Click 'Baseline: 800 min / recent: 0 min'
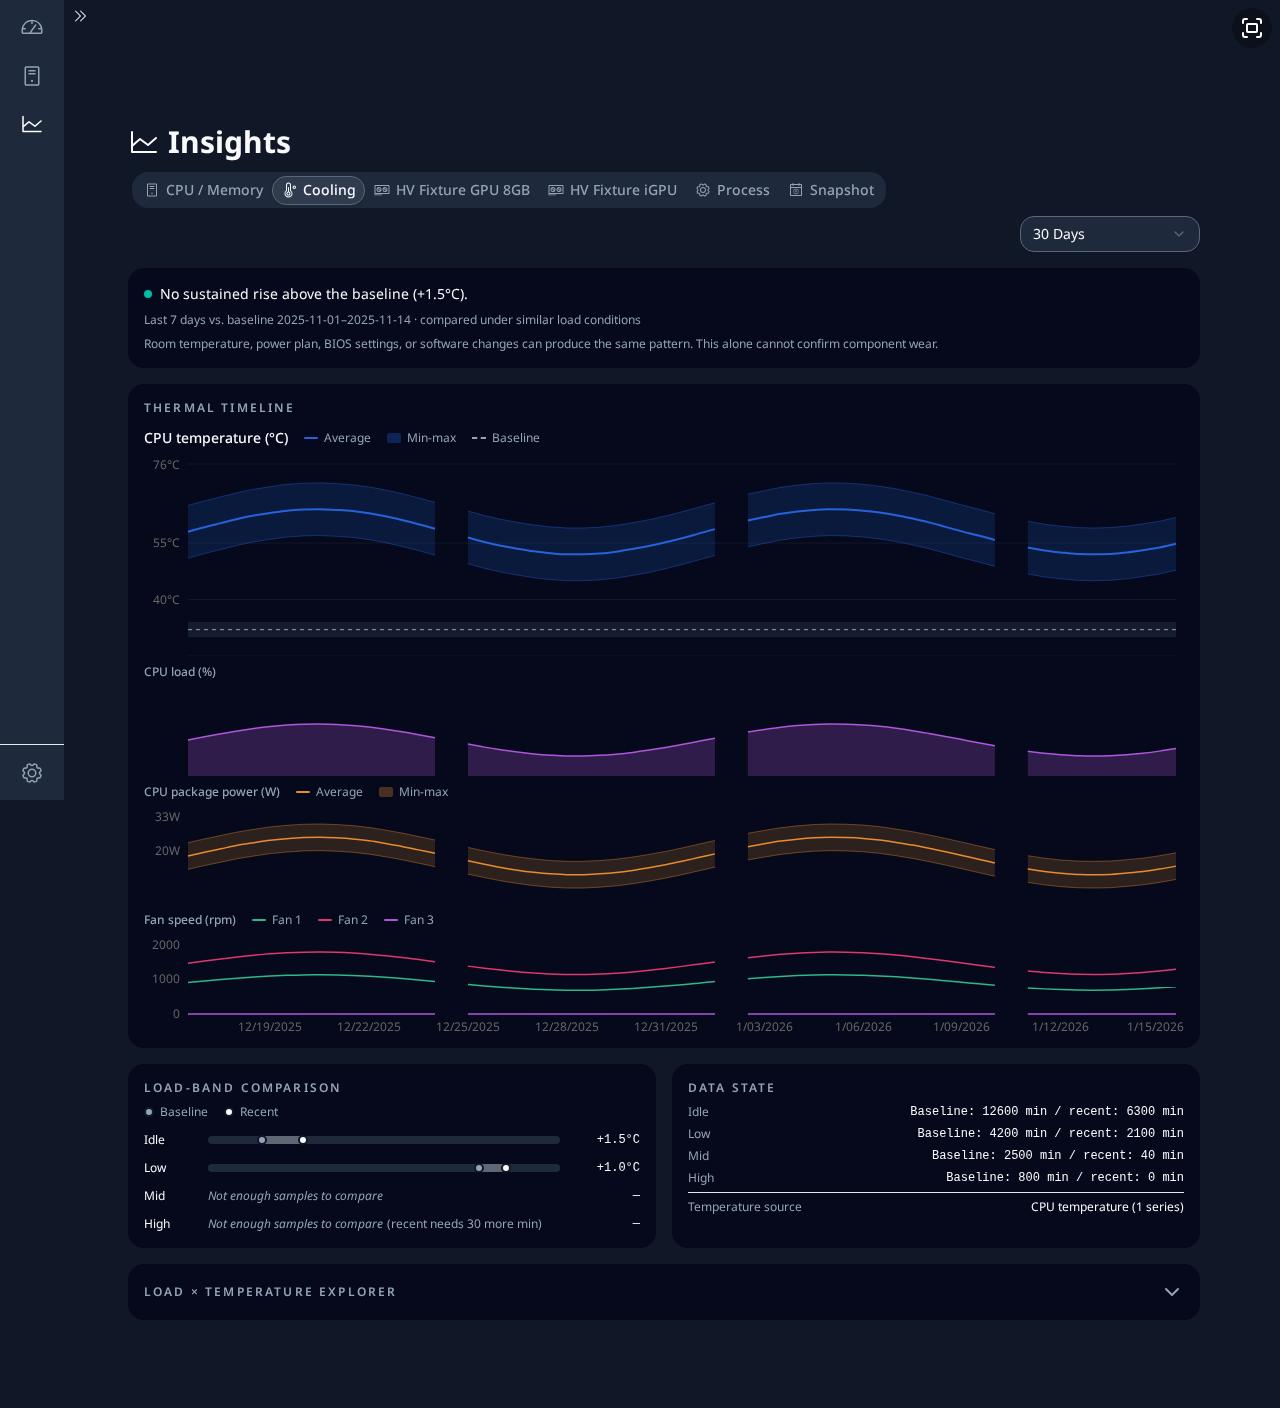The image size is (1280, 1408). (1065, 1178)
